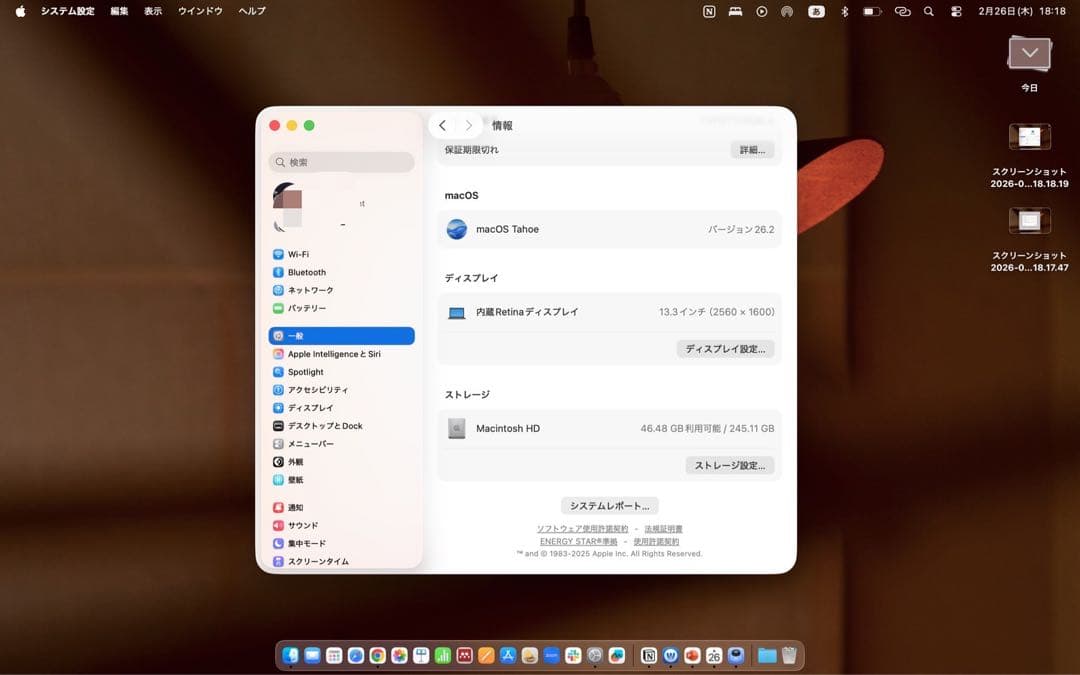Select スクリーンショット 18.17.47 desktop file
This screenshot has height=675, width=1080.
(1029, 221)
